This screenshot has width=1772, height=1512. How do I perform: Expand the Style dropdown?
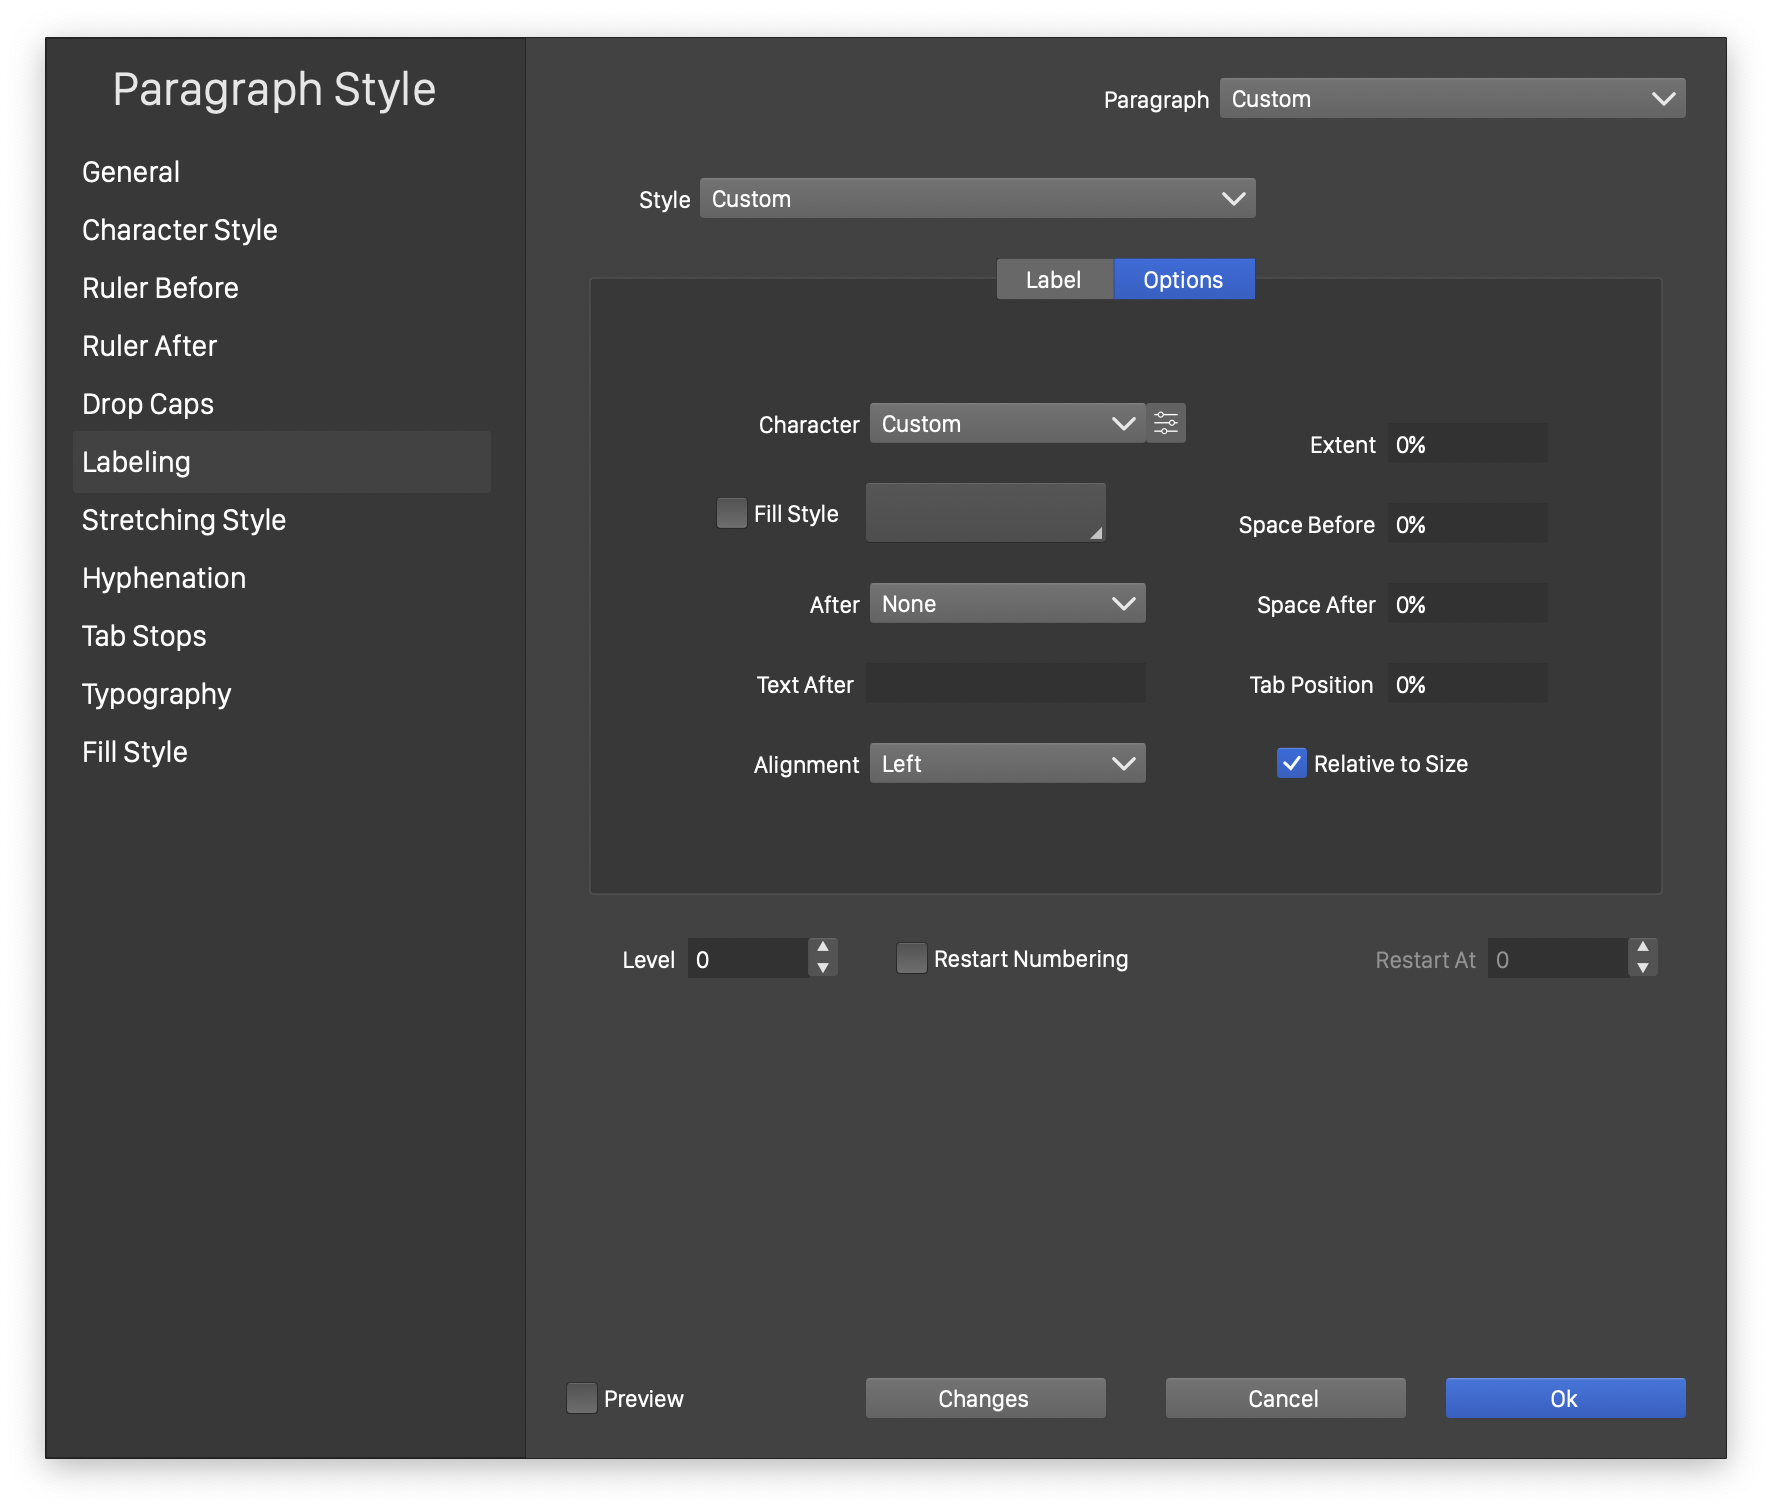point(977,198)
